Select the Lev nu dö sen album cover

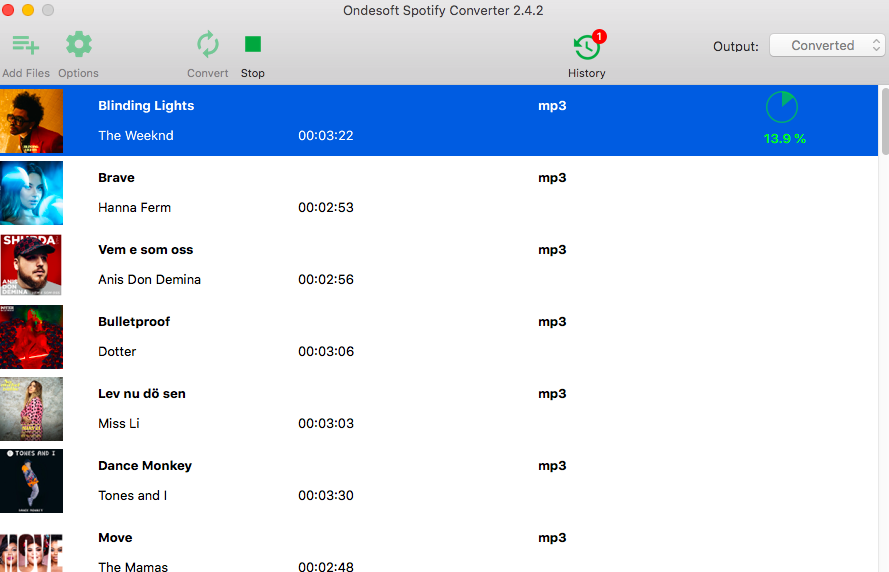point(32,409)
